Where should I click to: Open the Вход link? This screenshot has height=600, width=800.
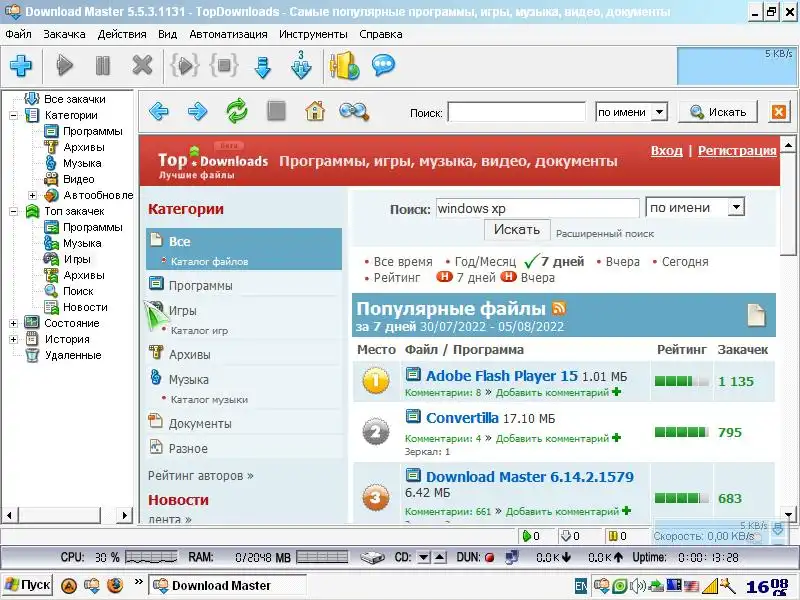pyautogui.click(x=666, y=151)
